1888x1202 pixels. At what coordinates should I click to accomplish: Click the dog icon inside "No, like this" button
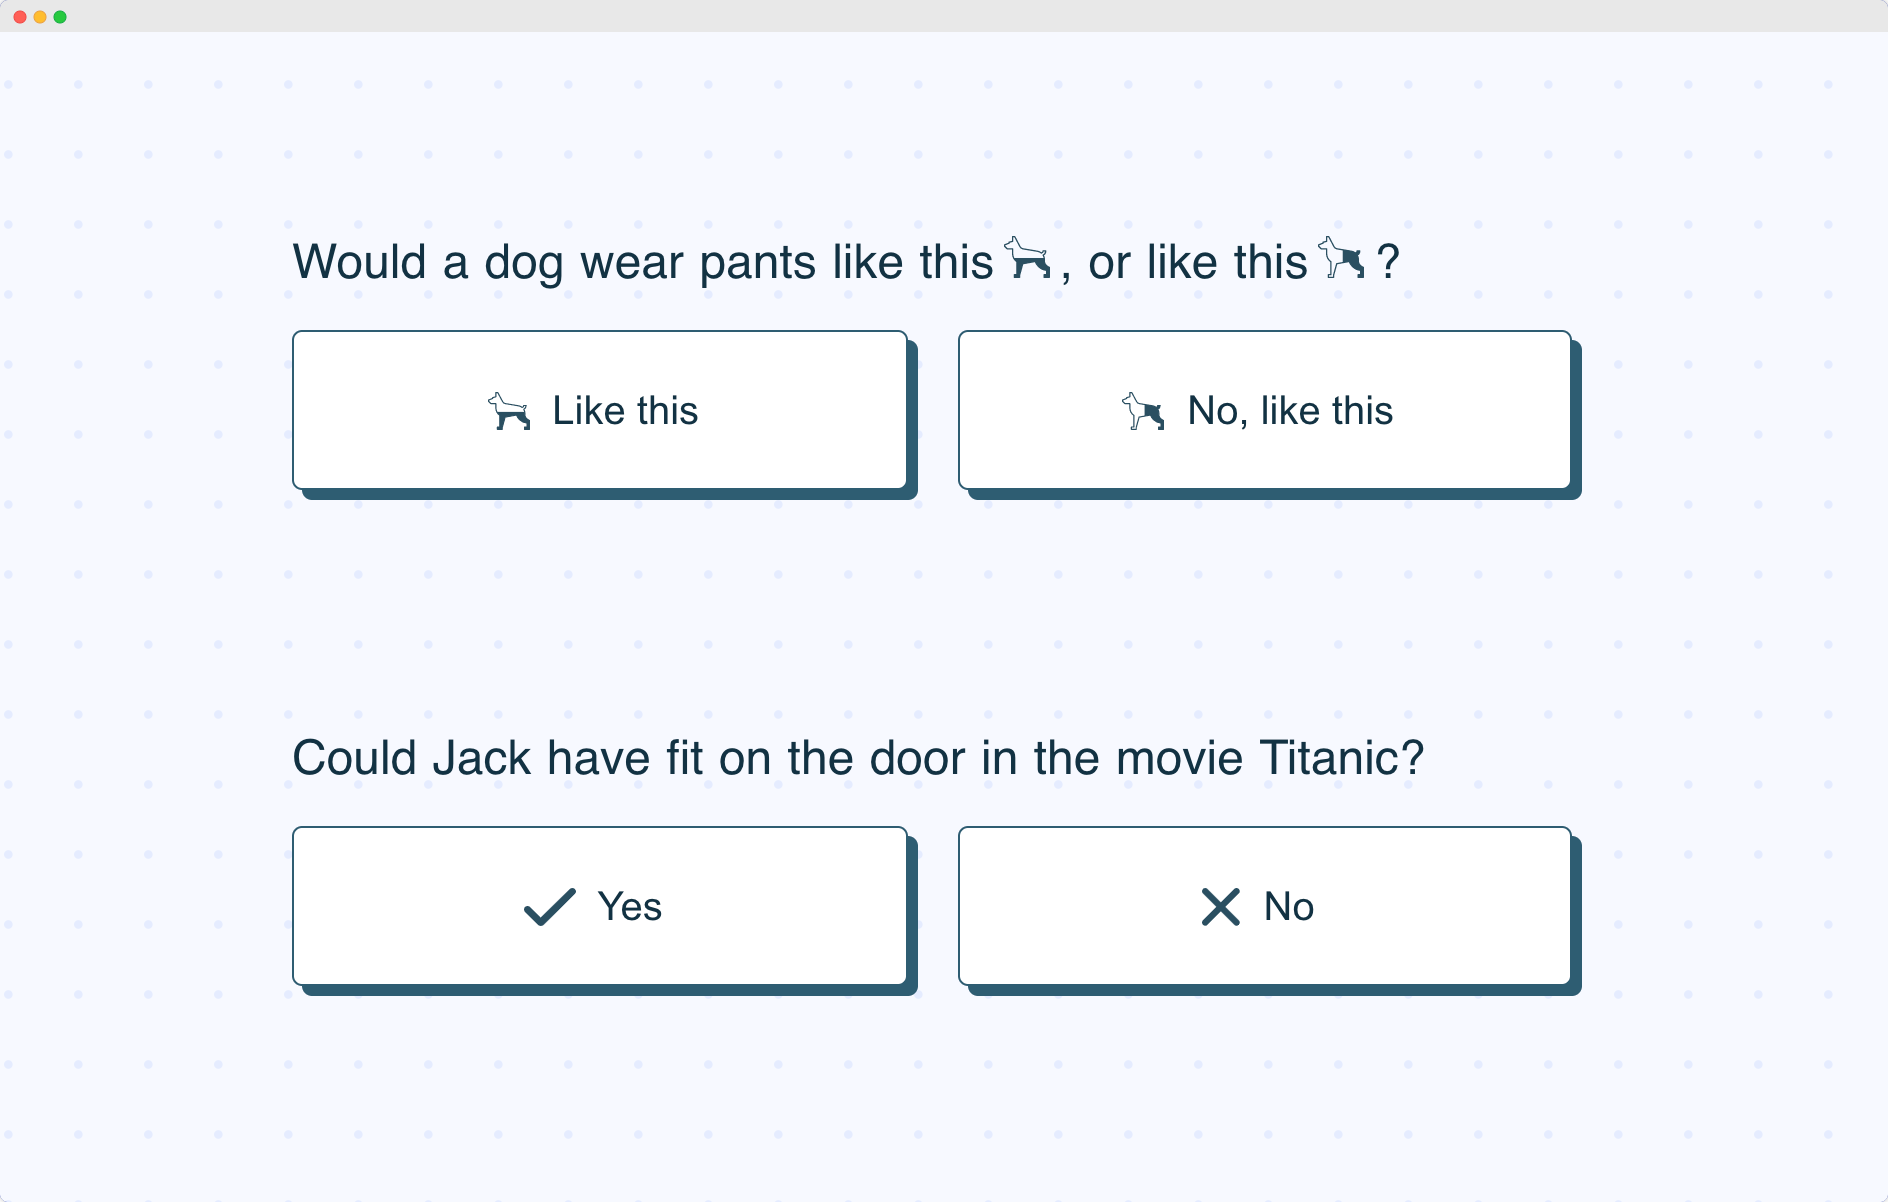[1143, 411]
